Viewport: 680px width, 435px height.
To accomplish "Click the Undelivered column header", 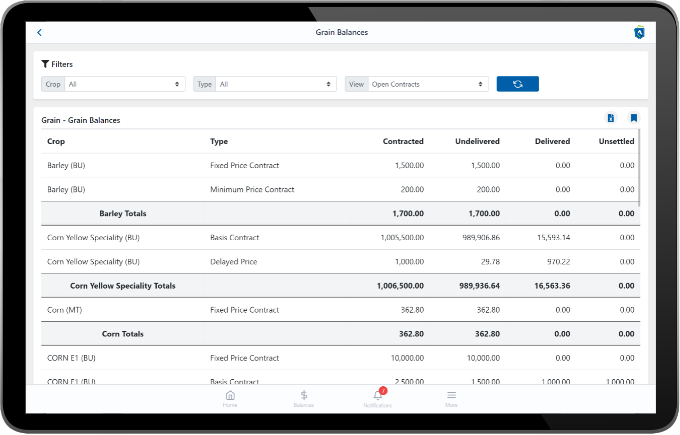I will tap(477, 141).
